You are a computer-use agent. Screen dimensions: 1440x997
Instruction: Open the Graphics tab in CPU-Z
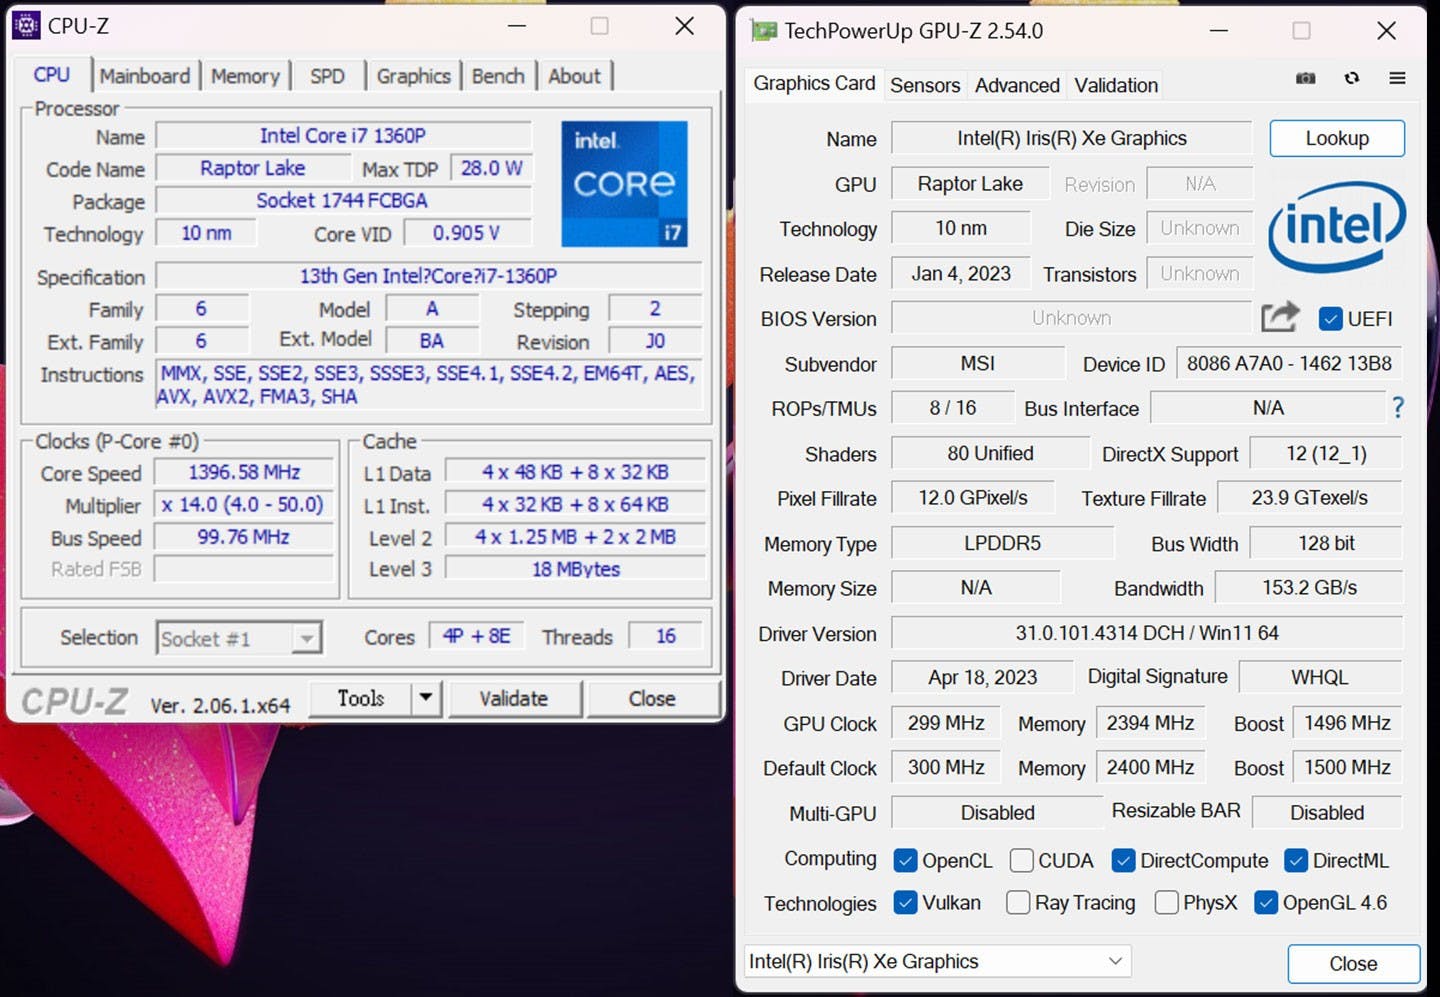point(414,76)
